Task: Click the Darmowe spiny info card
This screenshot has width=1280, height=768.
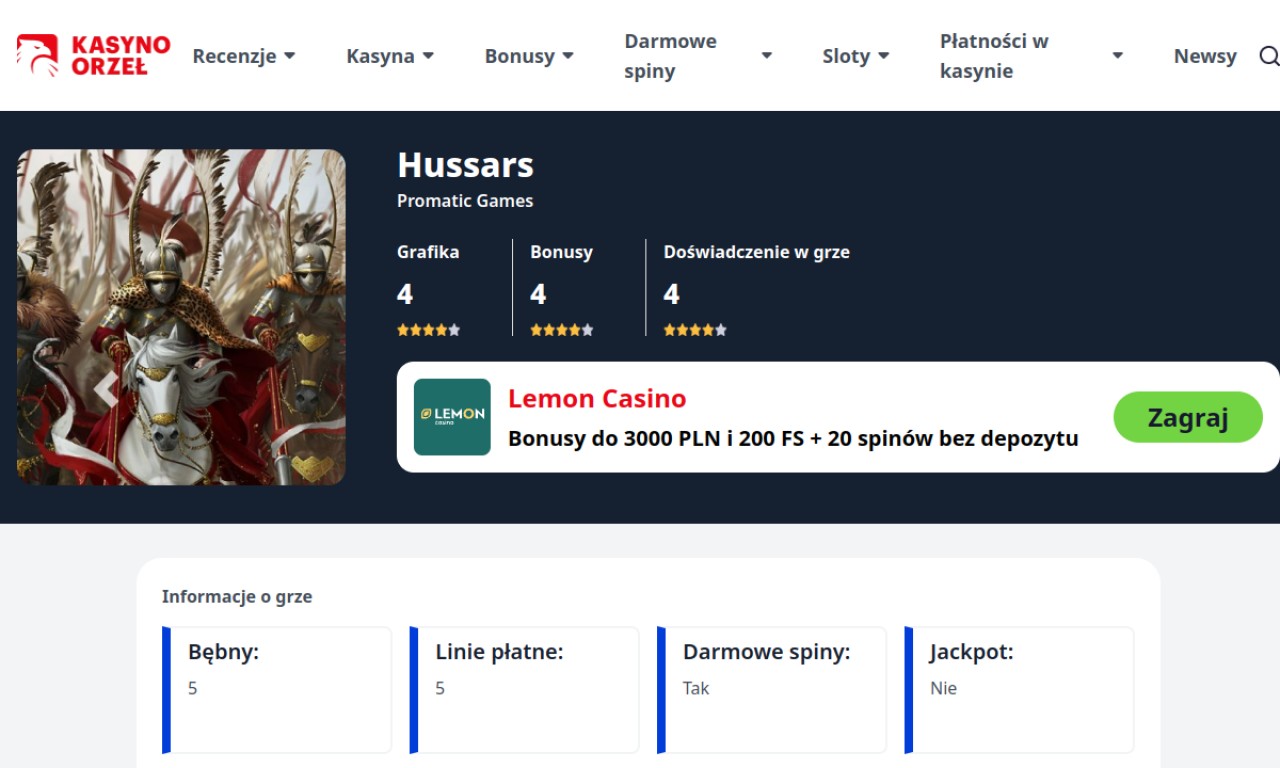Action: pyautogui.click(x=772, y=690)
